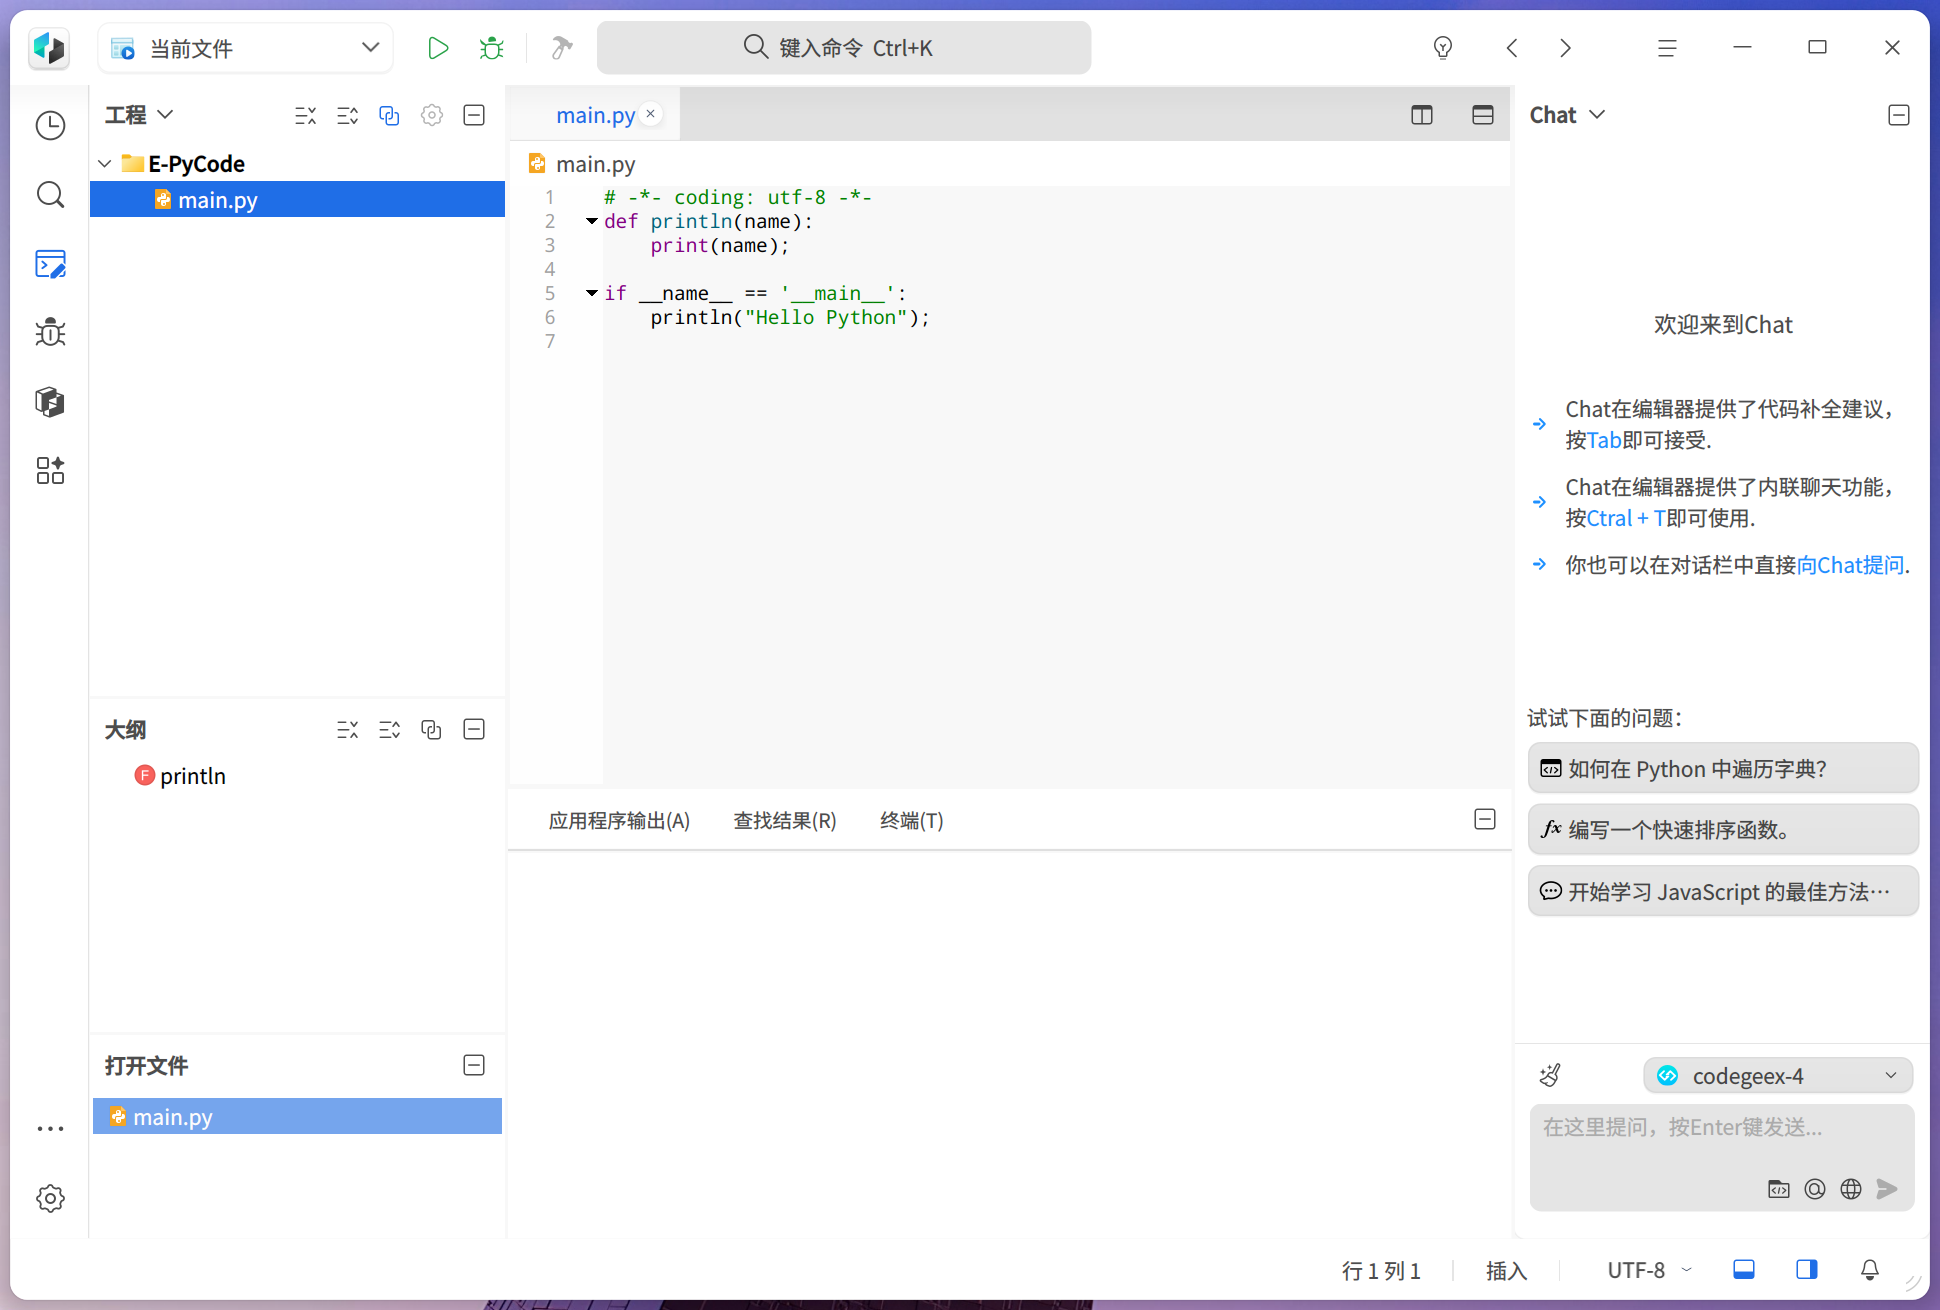Viewport: 1940px width, 1310px height.
Task: Open settings gear at sidebar bottom
Action: pos(50,1198)
